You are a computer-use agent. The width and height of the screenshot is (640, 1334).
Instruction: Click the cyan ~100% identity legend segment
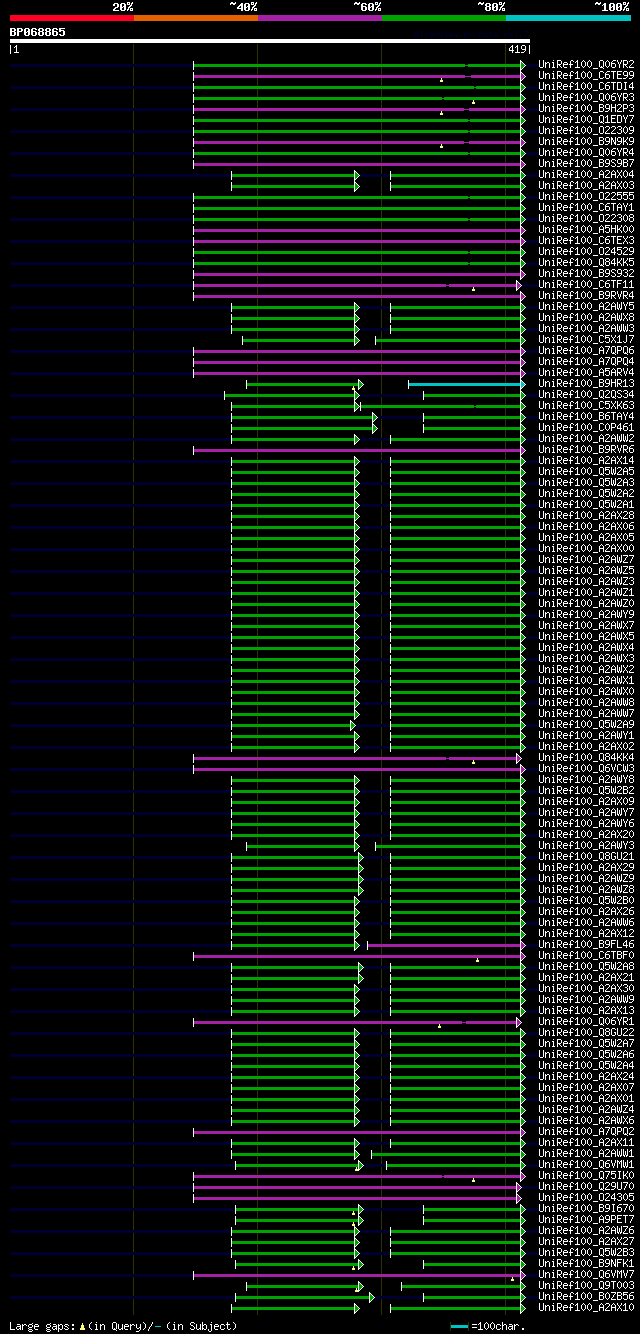point(567,17)
